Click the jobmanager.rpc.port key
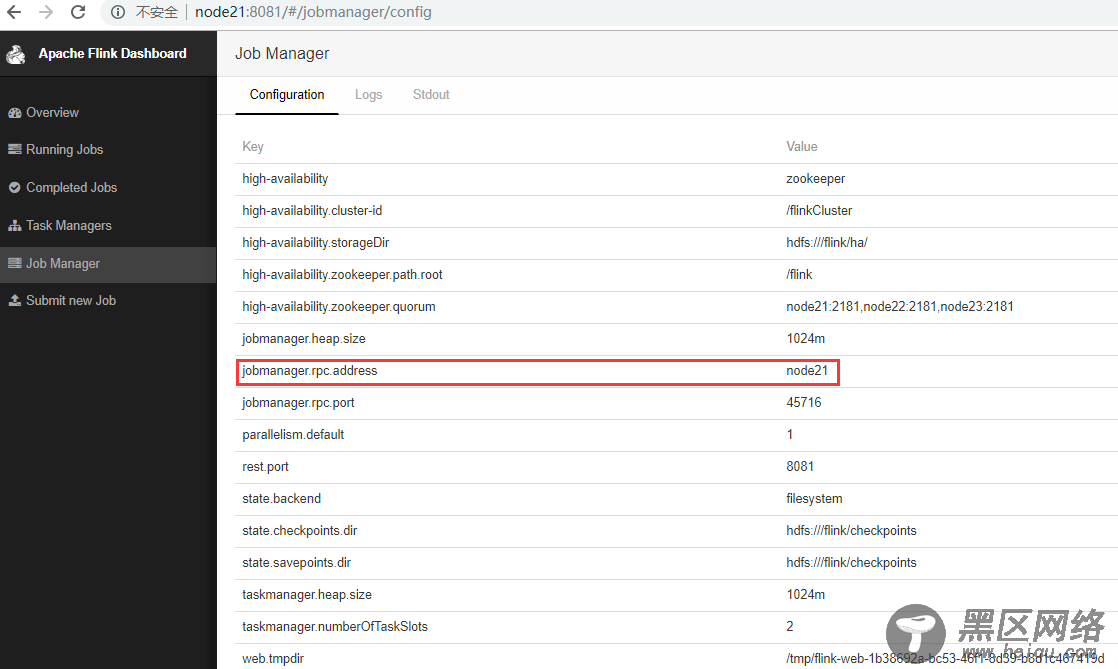Viewport: 1118px width, 669px height. [x=298, y=403]
